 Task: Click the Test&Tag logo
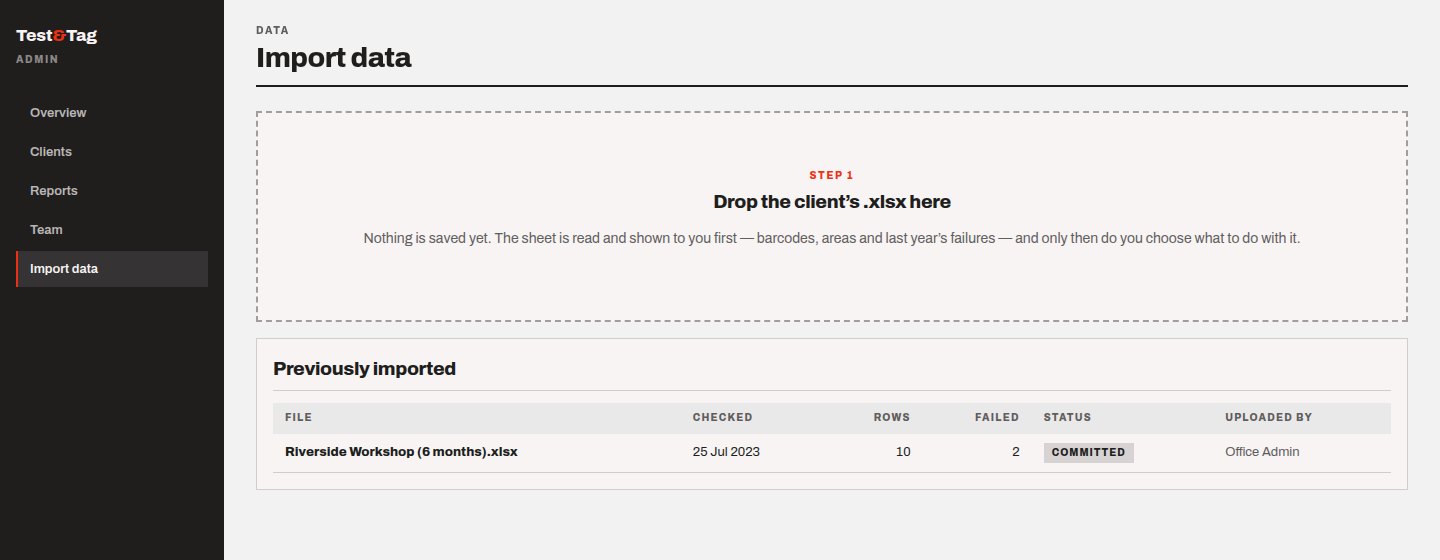pos(56,36)
